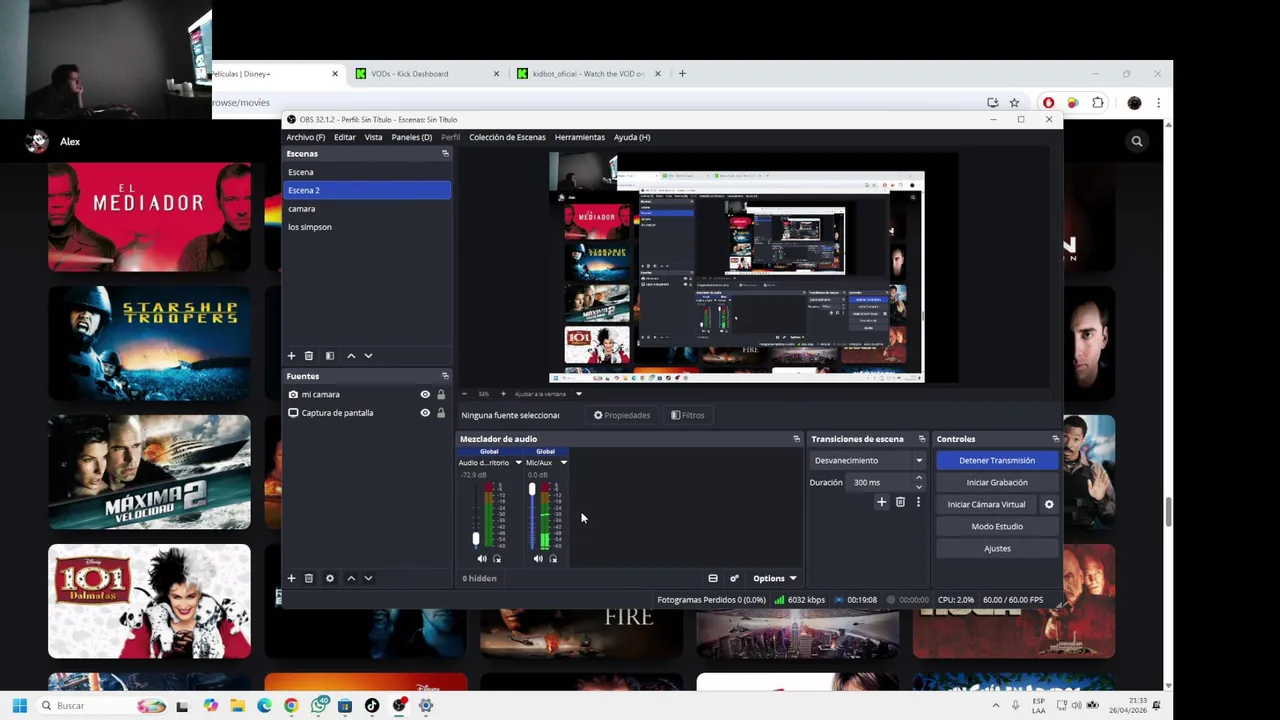Decrease transition duration with down arrow

[x=919, y=487]
